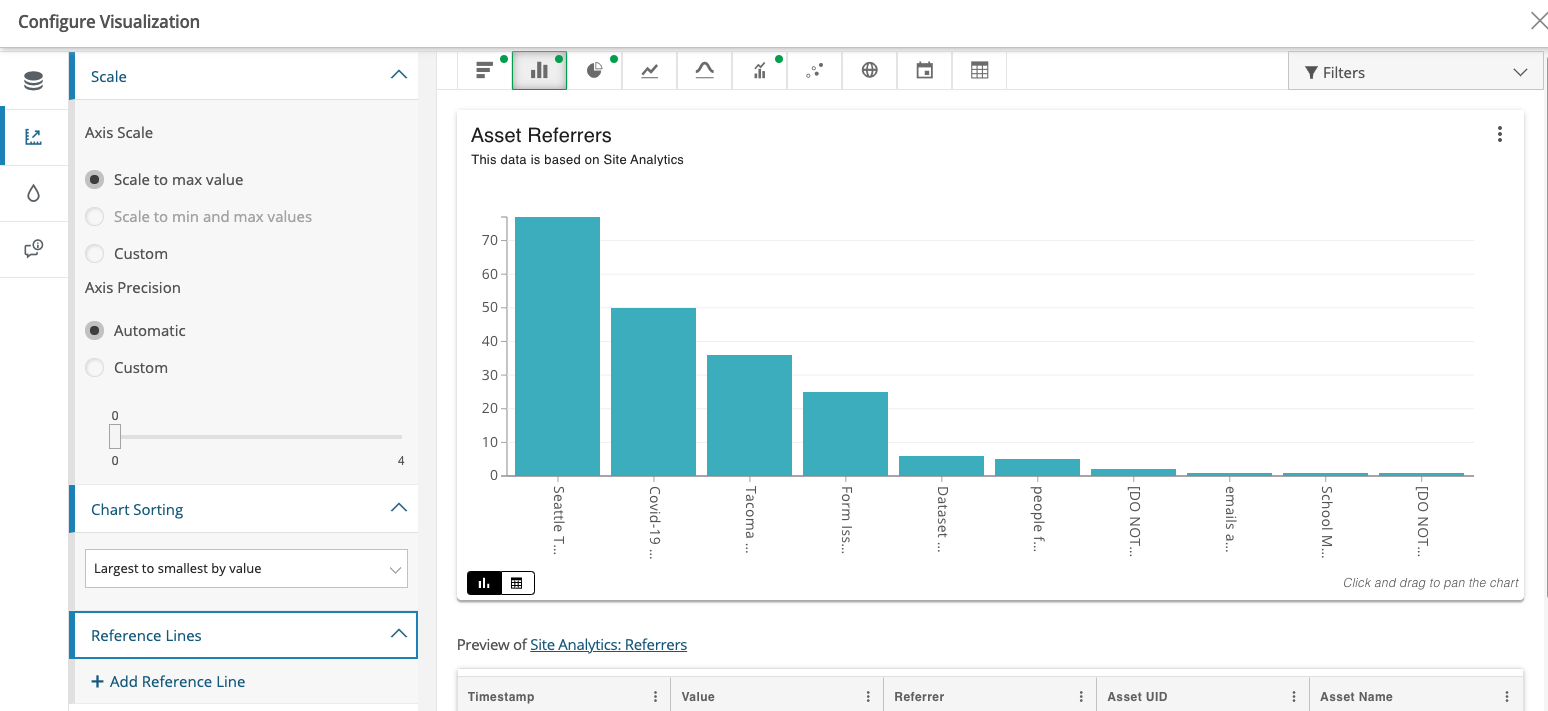The height and width of the screenshot is (711, 1548).
Task: Show chart view with the bar icon
Action: point(484,583)
